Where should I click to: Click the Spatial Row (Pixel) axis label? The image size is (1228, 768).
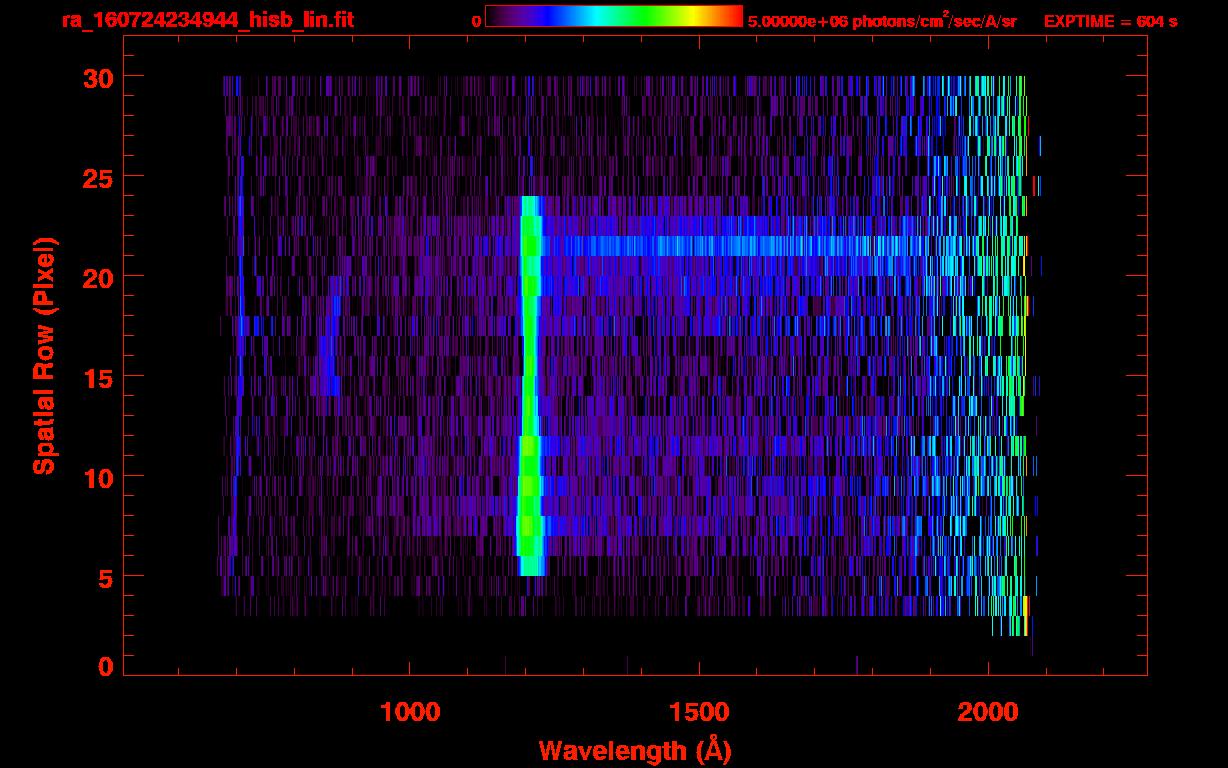[x=43, y=356]
